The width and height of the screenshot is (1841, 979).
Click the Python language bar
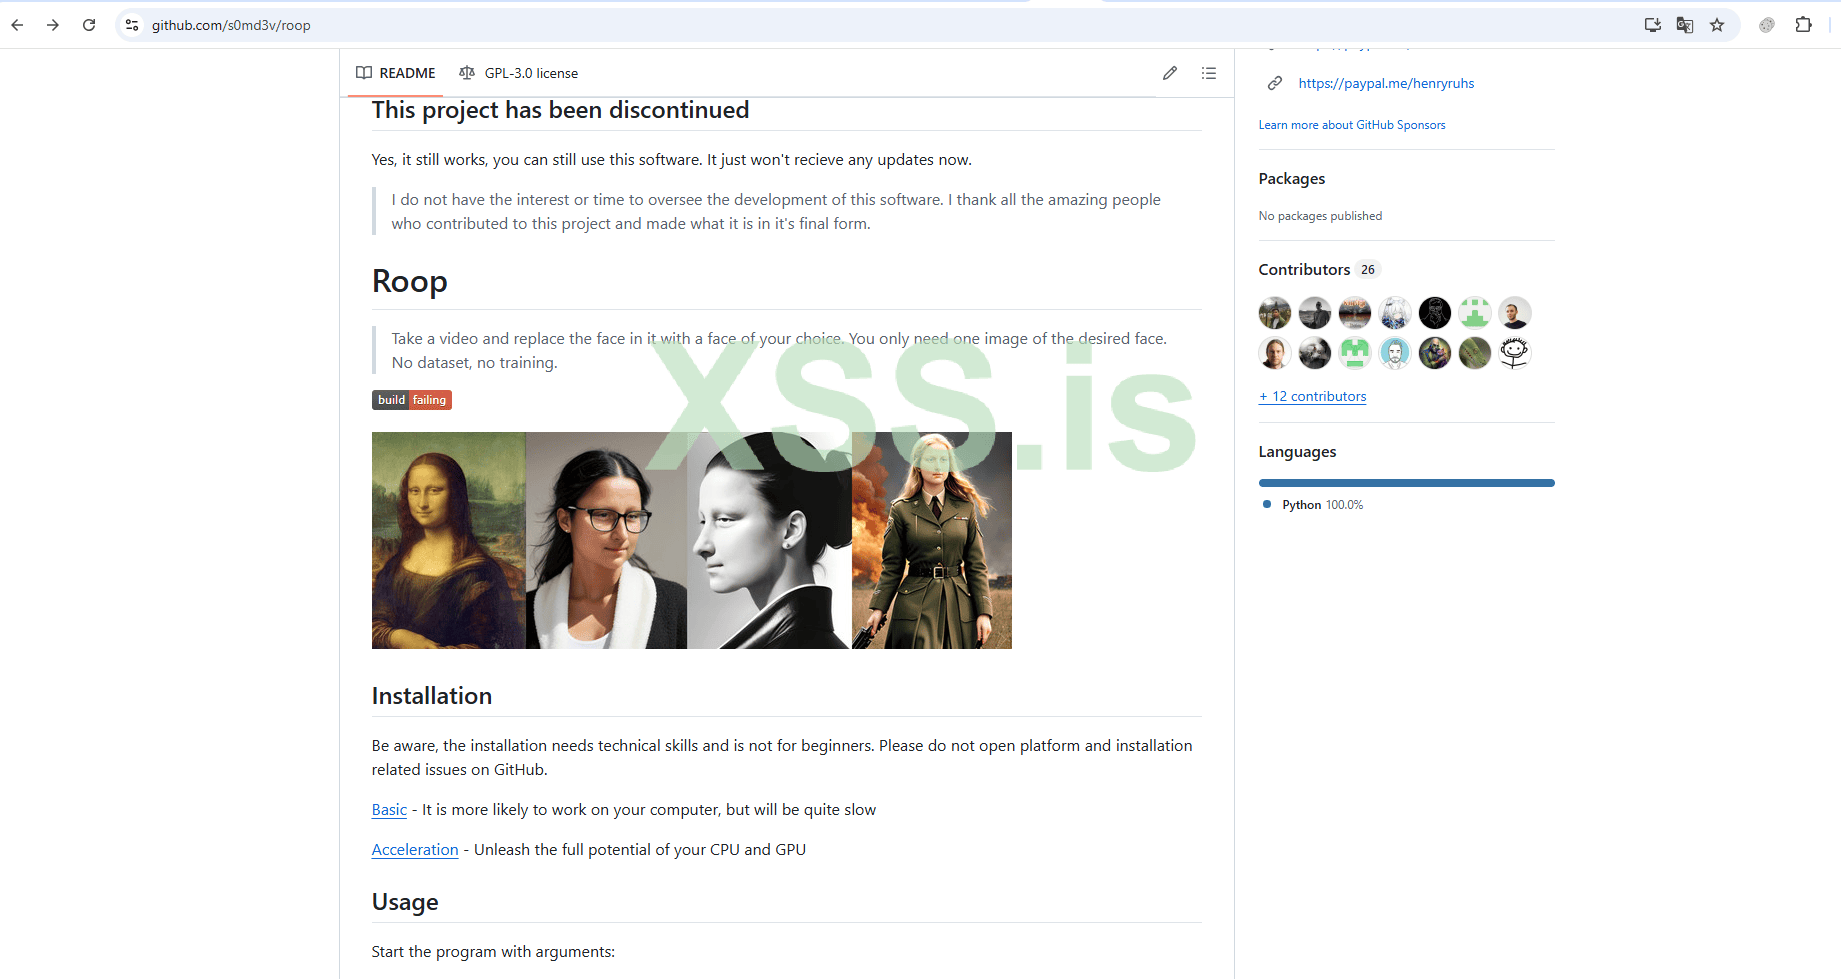(1407, 483)
